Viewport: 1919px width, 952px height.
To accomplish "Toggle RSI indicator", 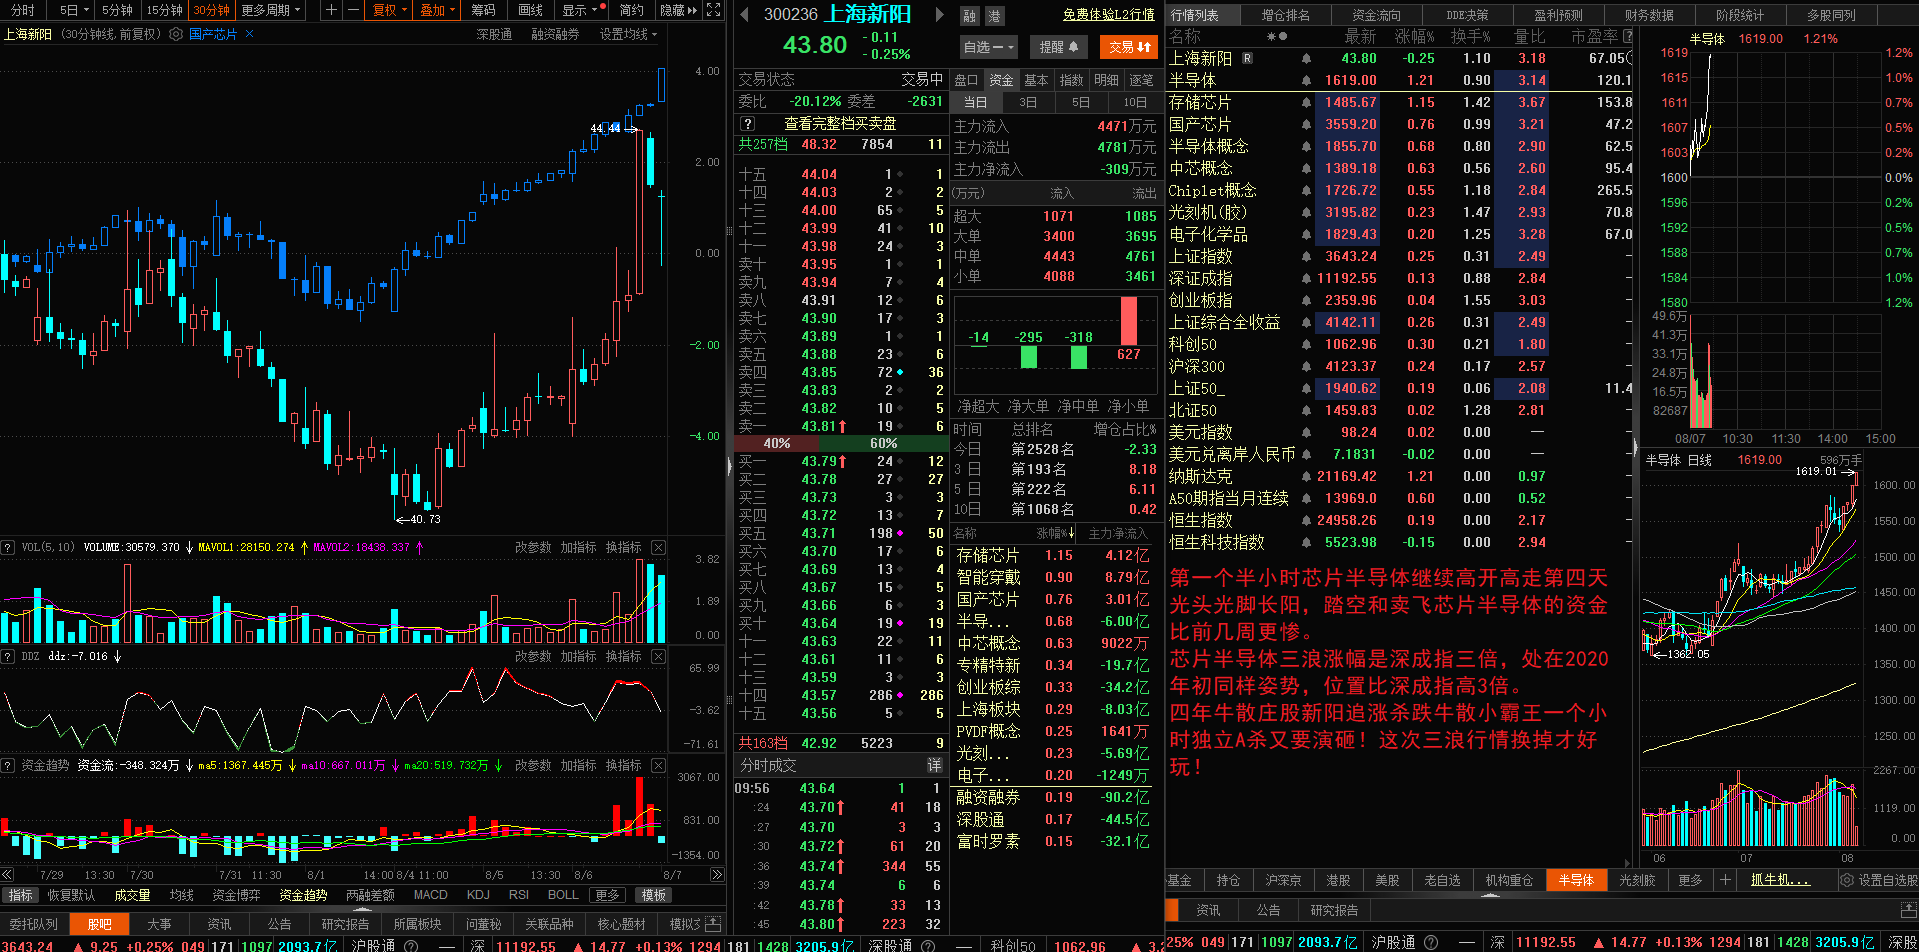I will tap(518, 895).
